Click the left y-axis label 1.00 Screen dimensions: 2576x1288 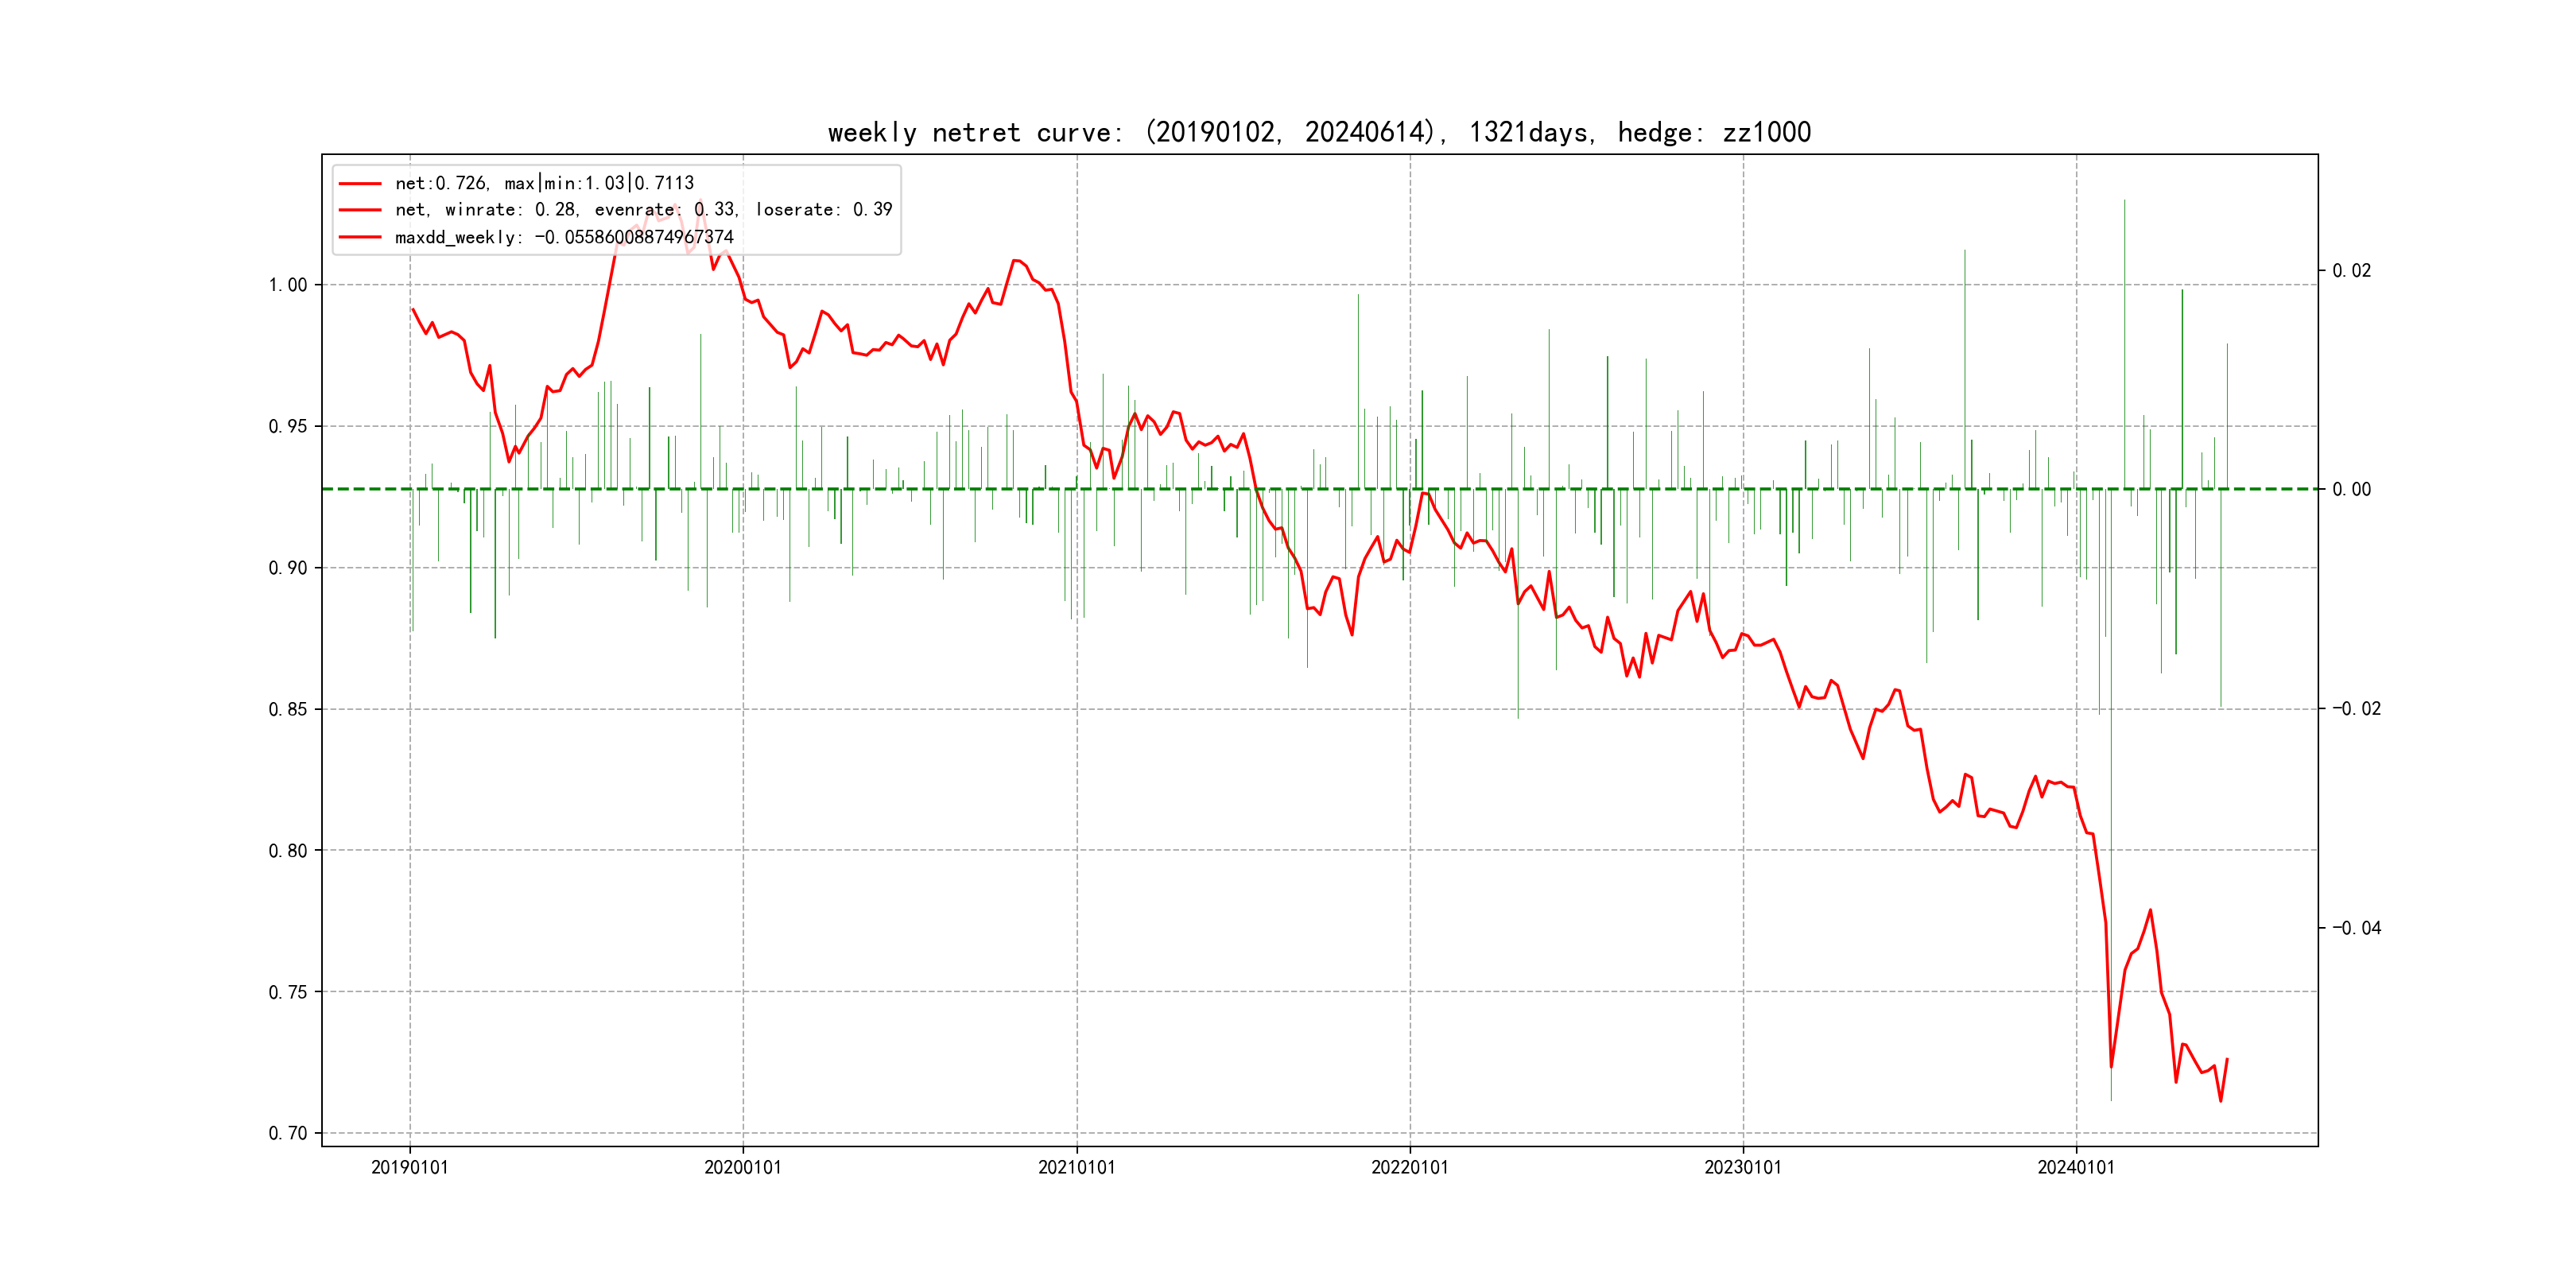tap(288, 285)
